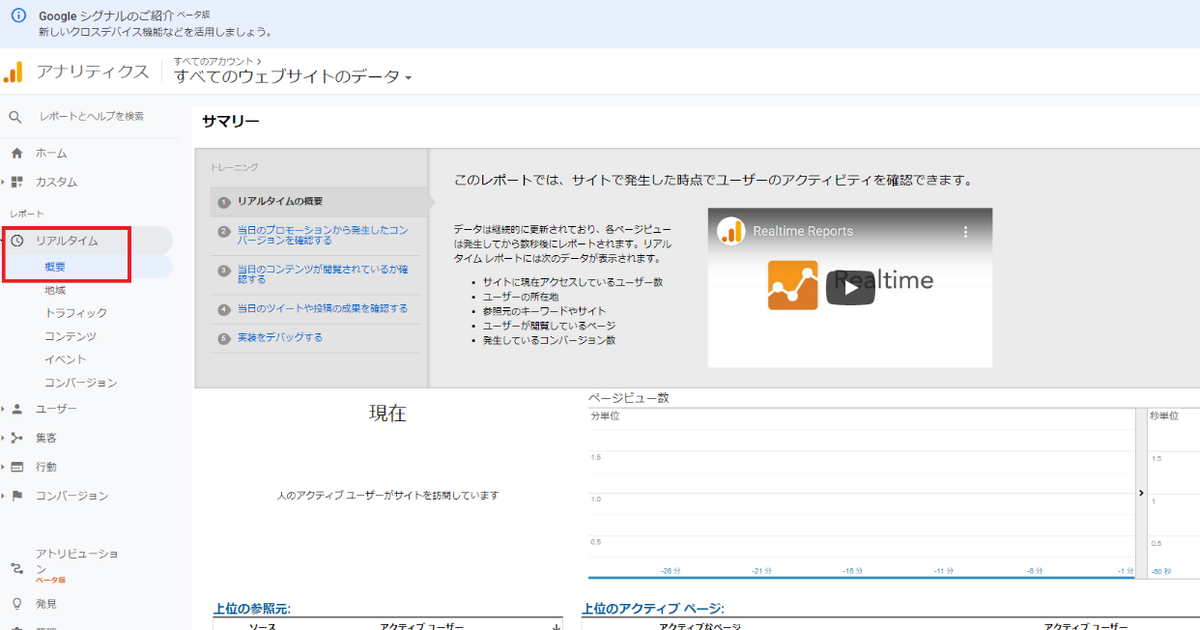Click the video channel logo icon
Screen dimensions: 1200x630
coord(731,231)
